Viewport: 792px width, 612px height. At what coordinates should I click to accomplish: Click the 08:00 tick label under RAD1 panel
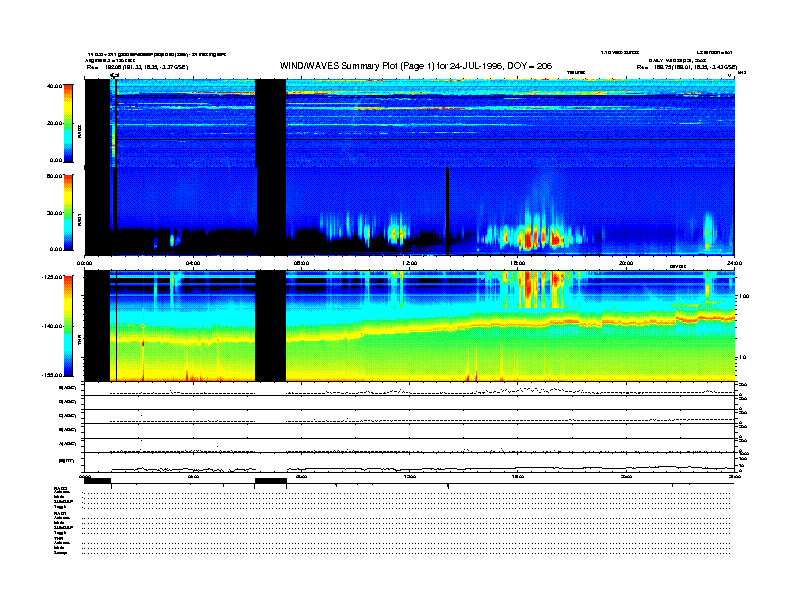(301, 263)
